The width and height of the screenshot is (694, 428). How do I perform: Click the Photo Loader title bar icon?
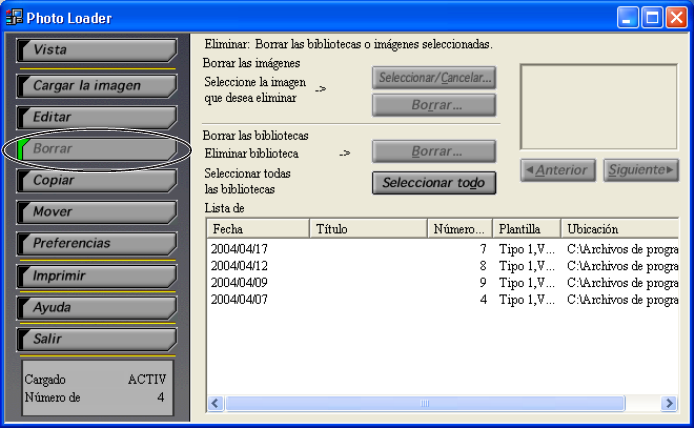(14, 18)
